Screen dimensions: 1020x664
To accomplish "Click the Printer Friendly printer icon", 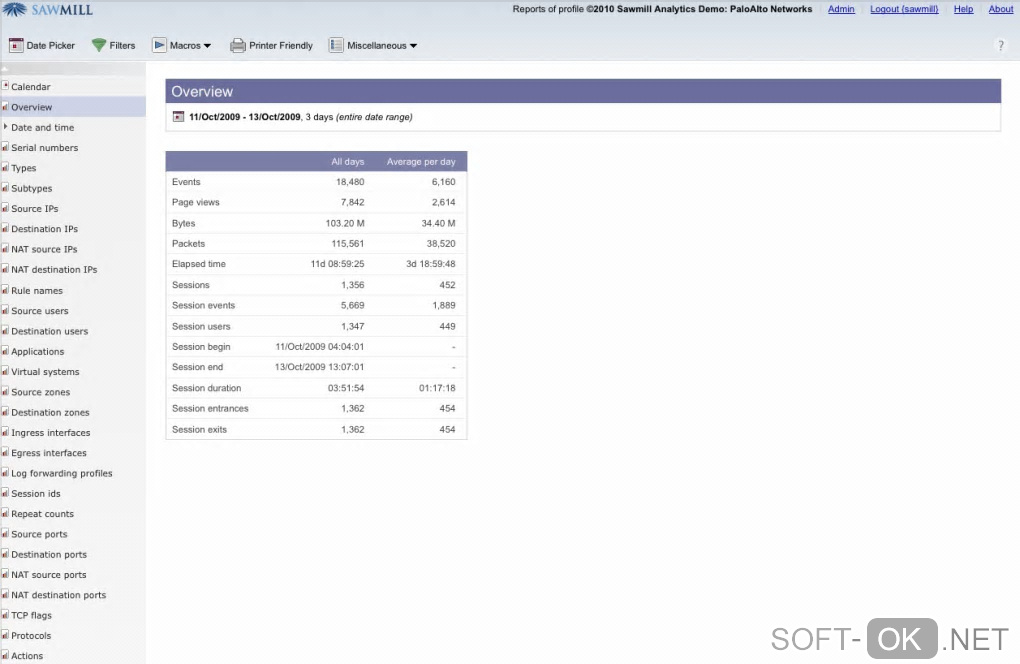I will point(238,46).
